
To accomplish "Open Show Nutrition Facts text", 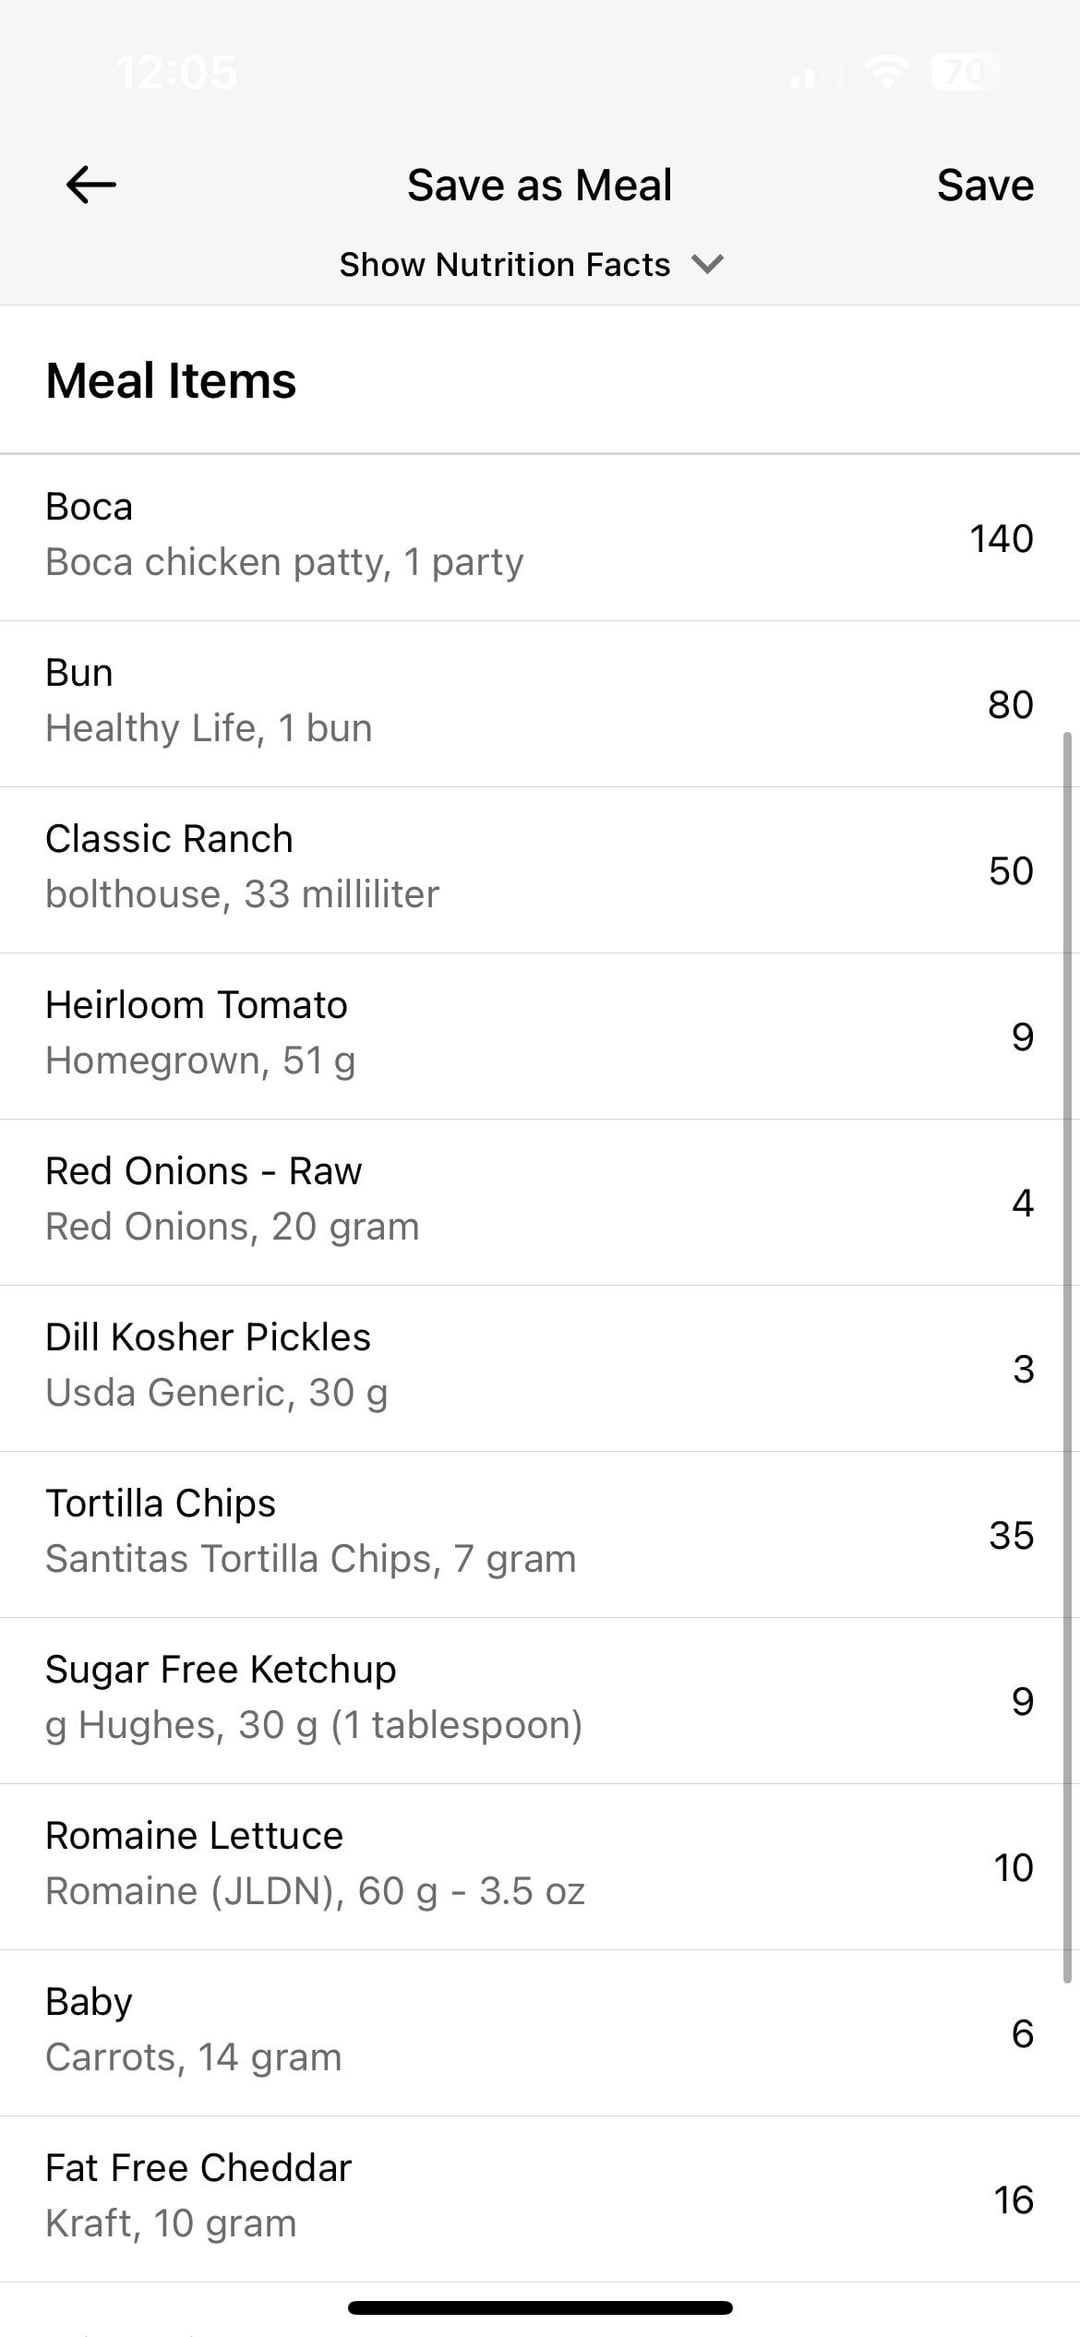I will click(505, 264).
